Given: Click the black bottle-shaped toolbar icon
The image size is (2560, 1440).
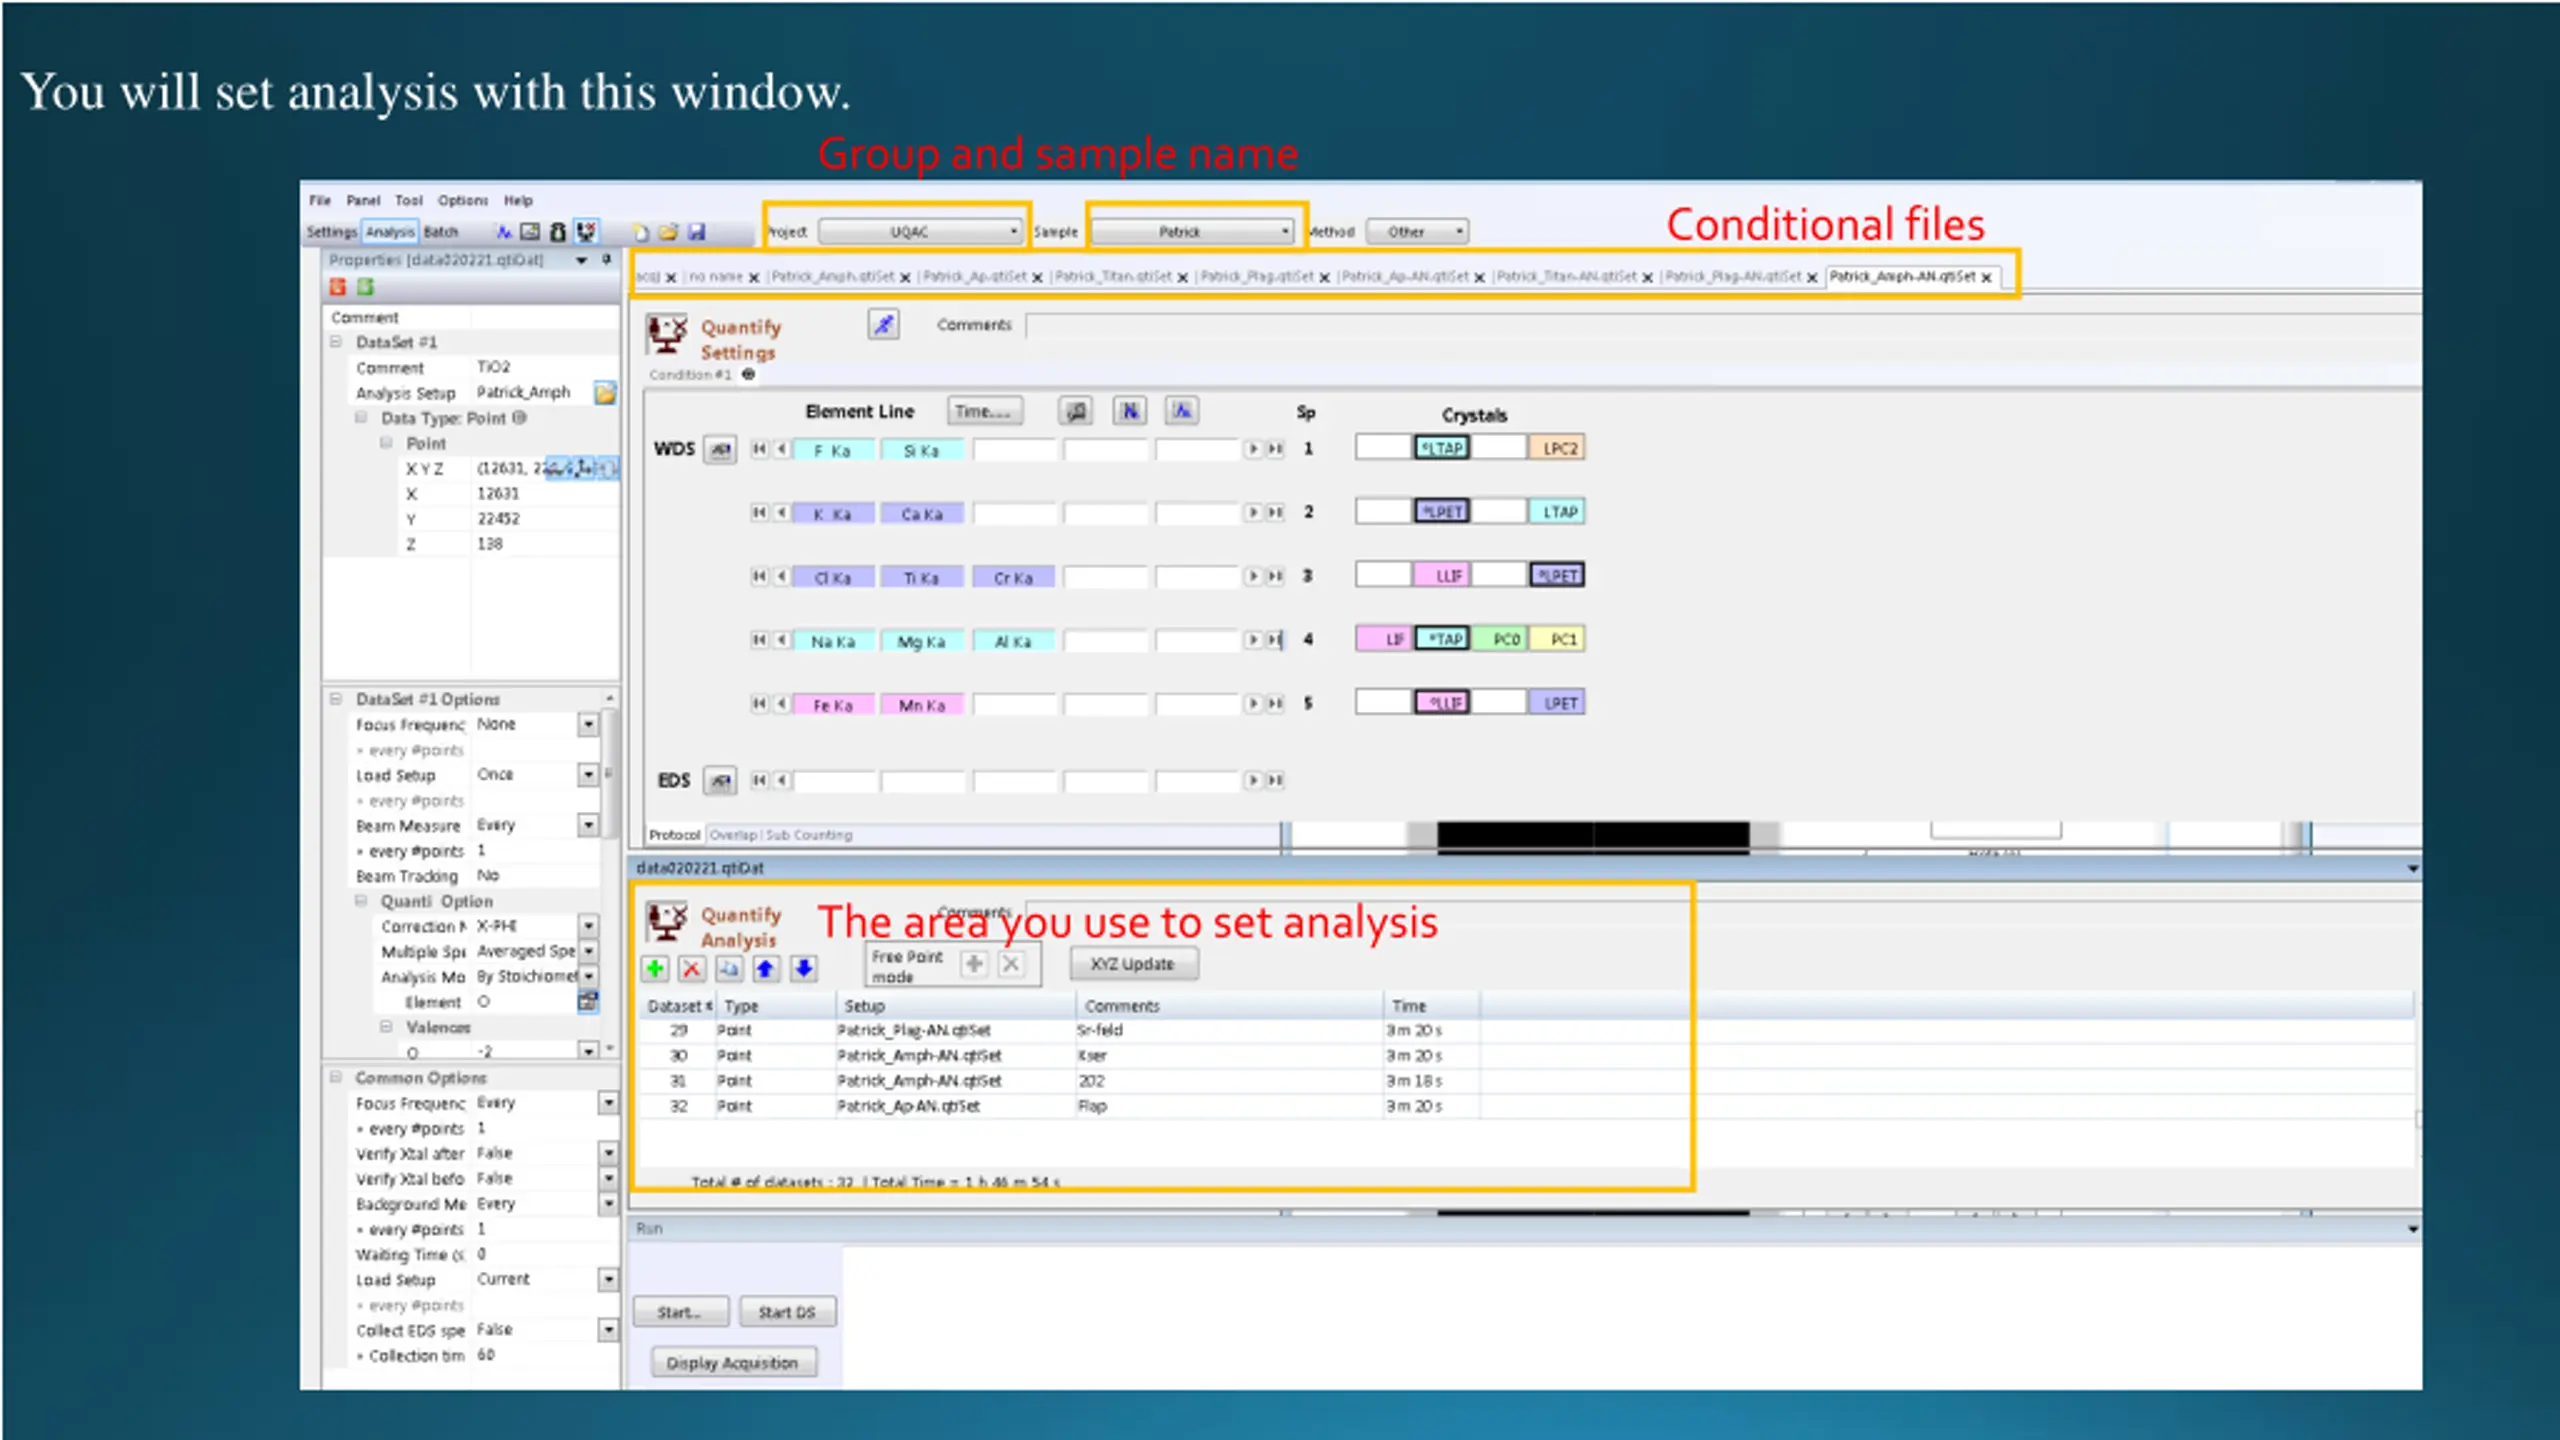Looking at the screenshot, I should [x=558, y=232].
